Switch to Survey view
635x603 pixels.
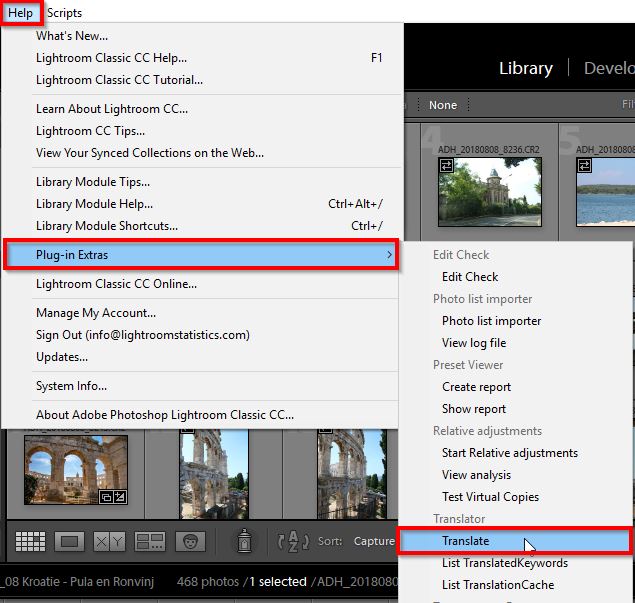149,541
